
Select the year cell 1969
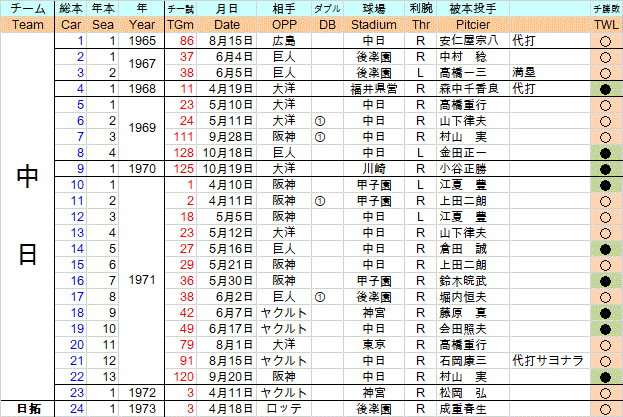tap(142, 128)
